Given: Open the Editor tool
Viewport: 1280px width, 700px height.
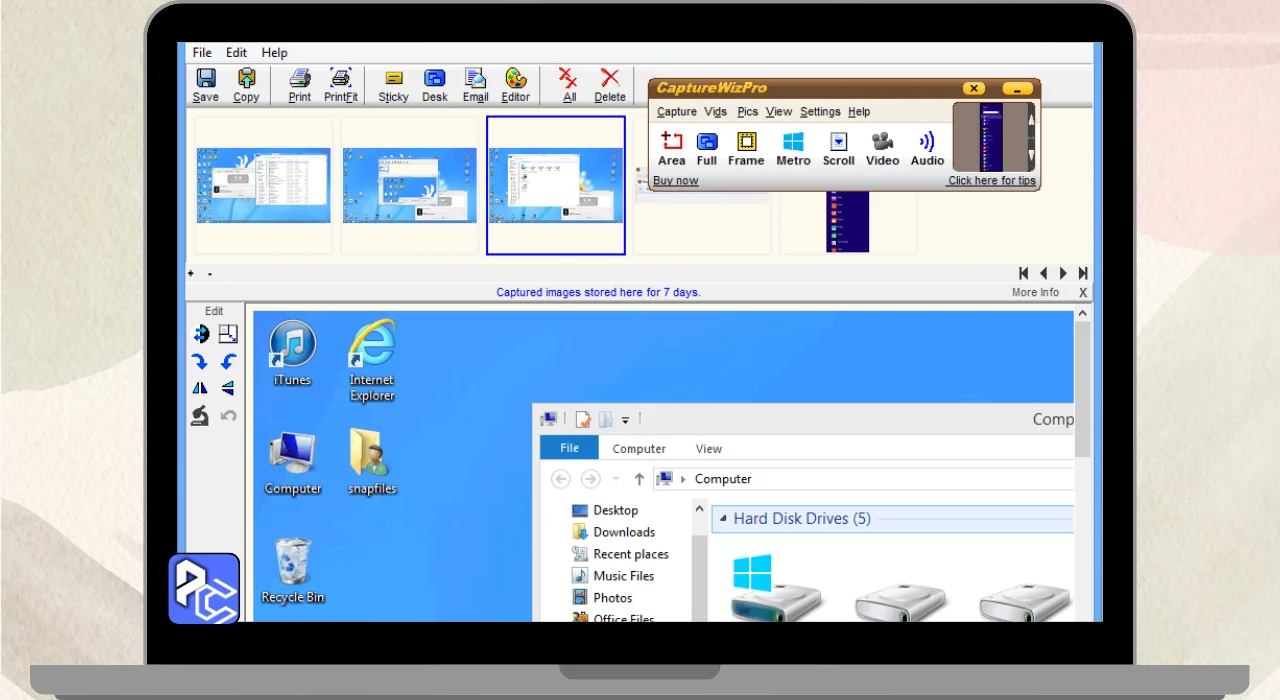Looking at the screenshot, I should pyautogui.click(x=516, y=85).
